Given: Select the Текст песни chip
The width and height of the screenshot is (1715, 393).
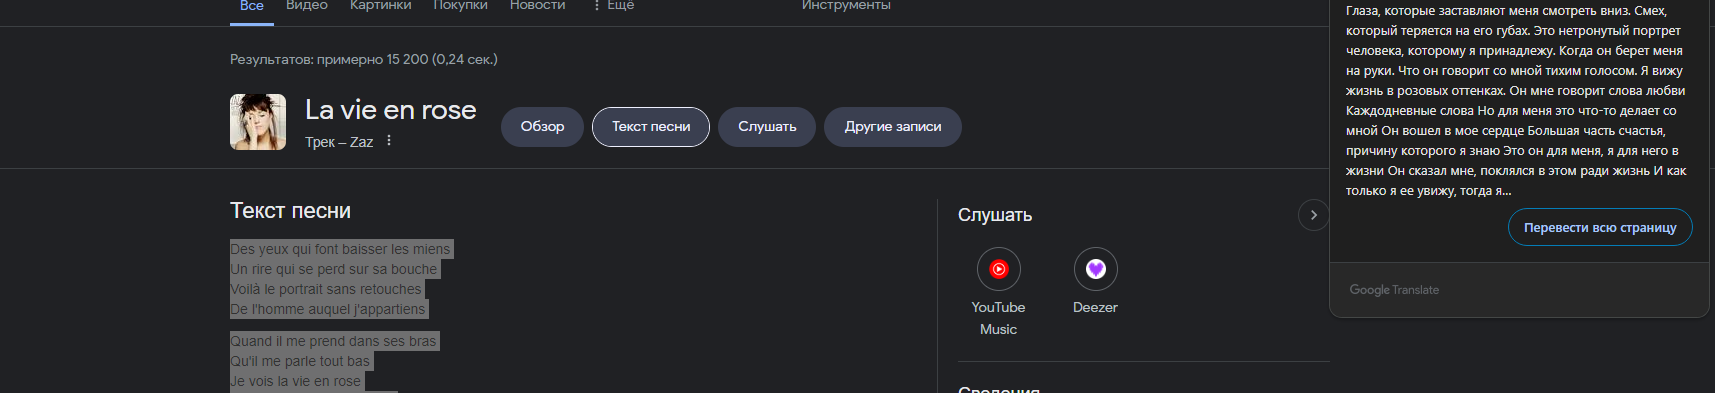Looking at the screenshot, I should click(x=651, y=127).
